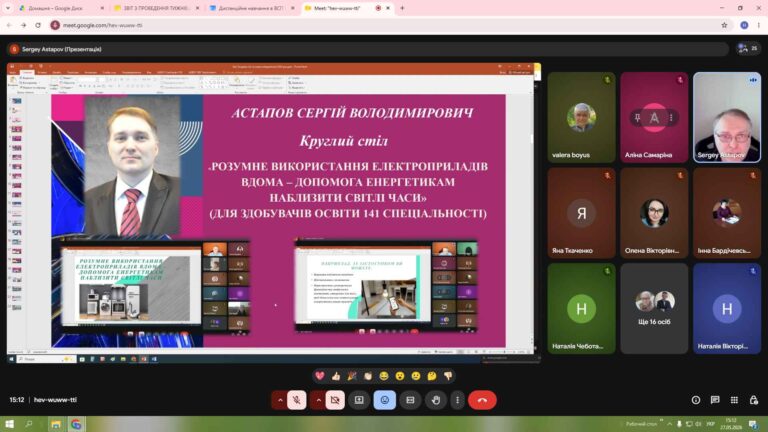Open the Chrome profile avatar
This screenshot has width=768, height=432.
pos(744,25)
